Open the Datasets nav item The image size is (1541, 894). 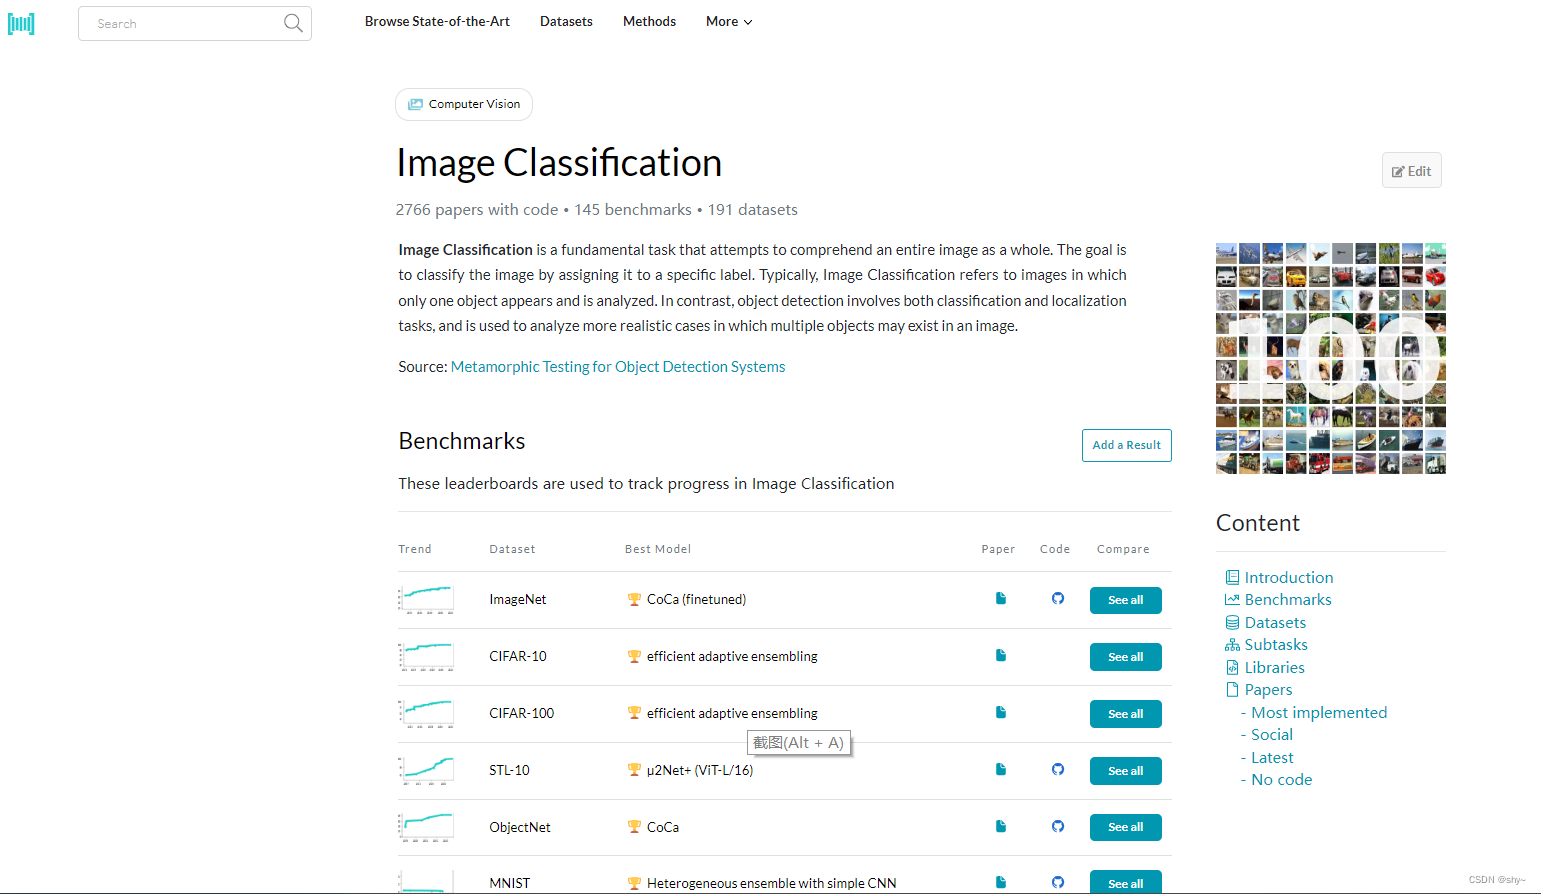(x=566, y=21)
